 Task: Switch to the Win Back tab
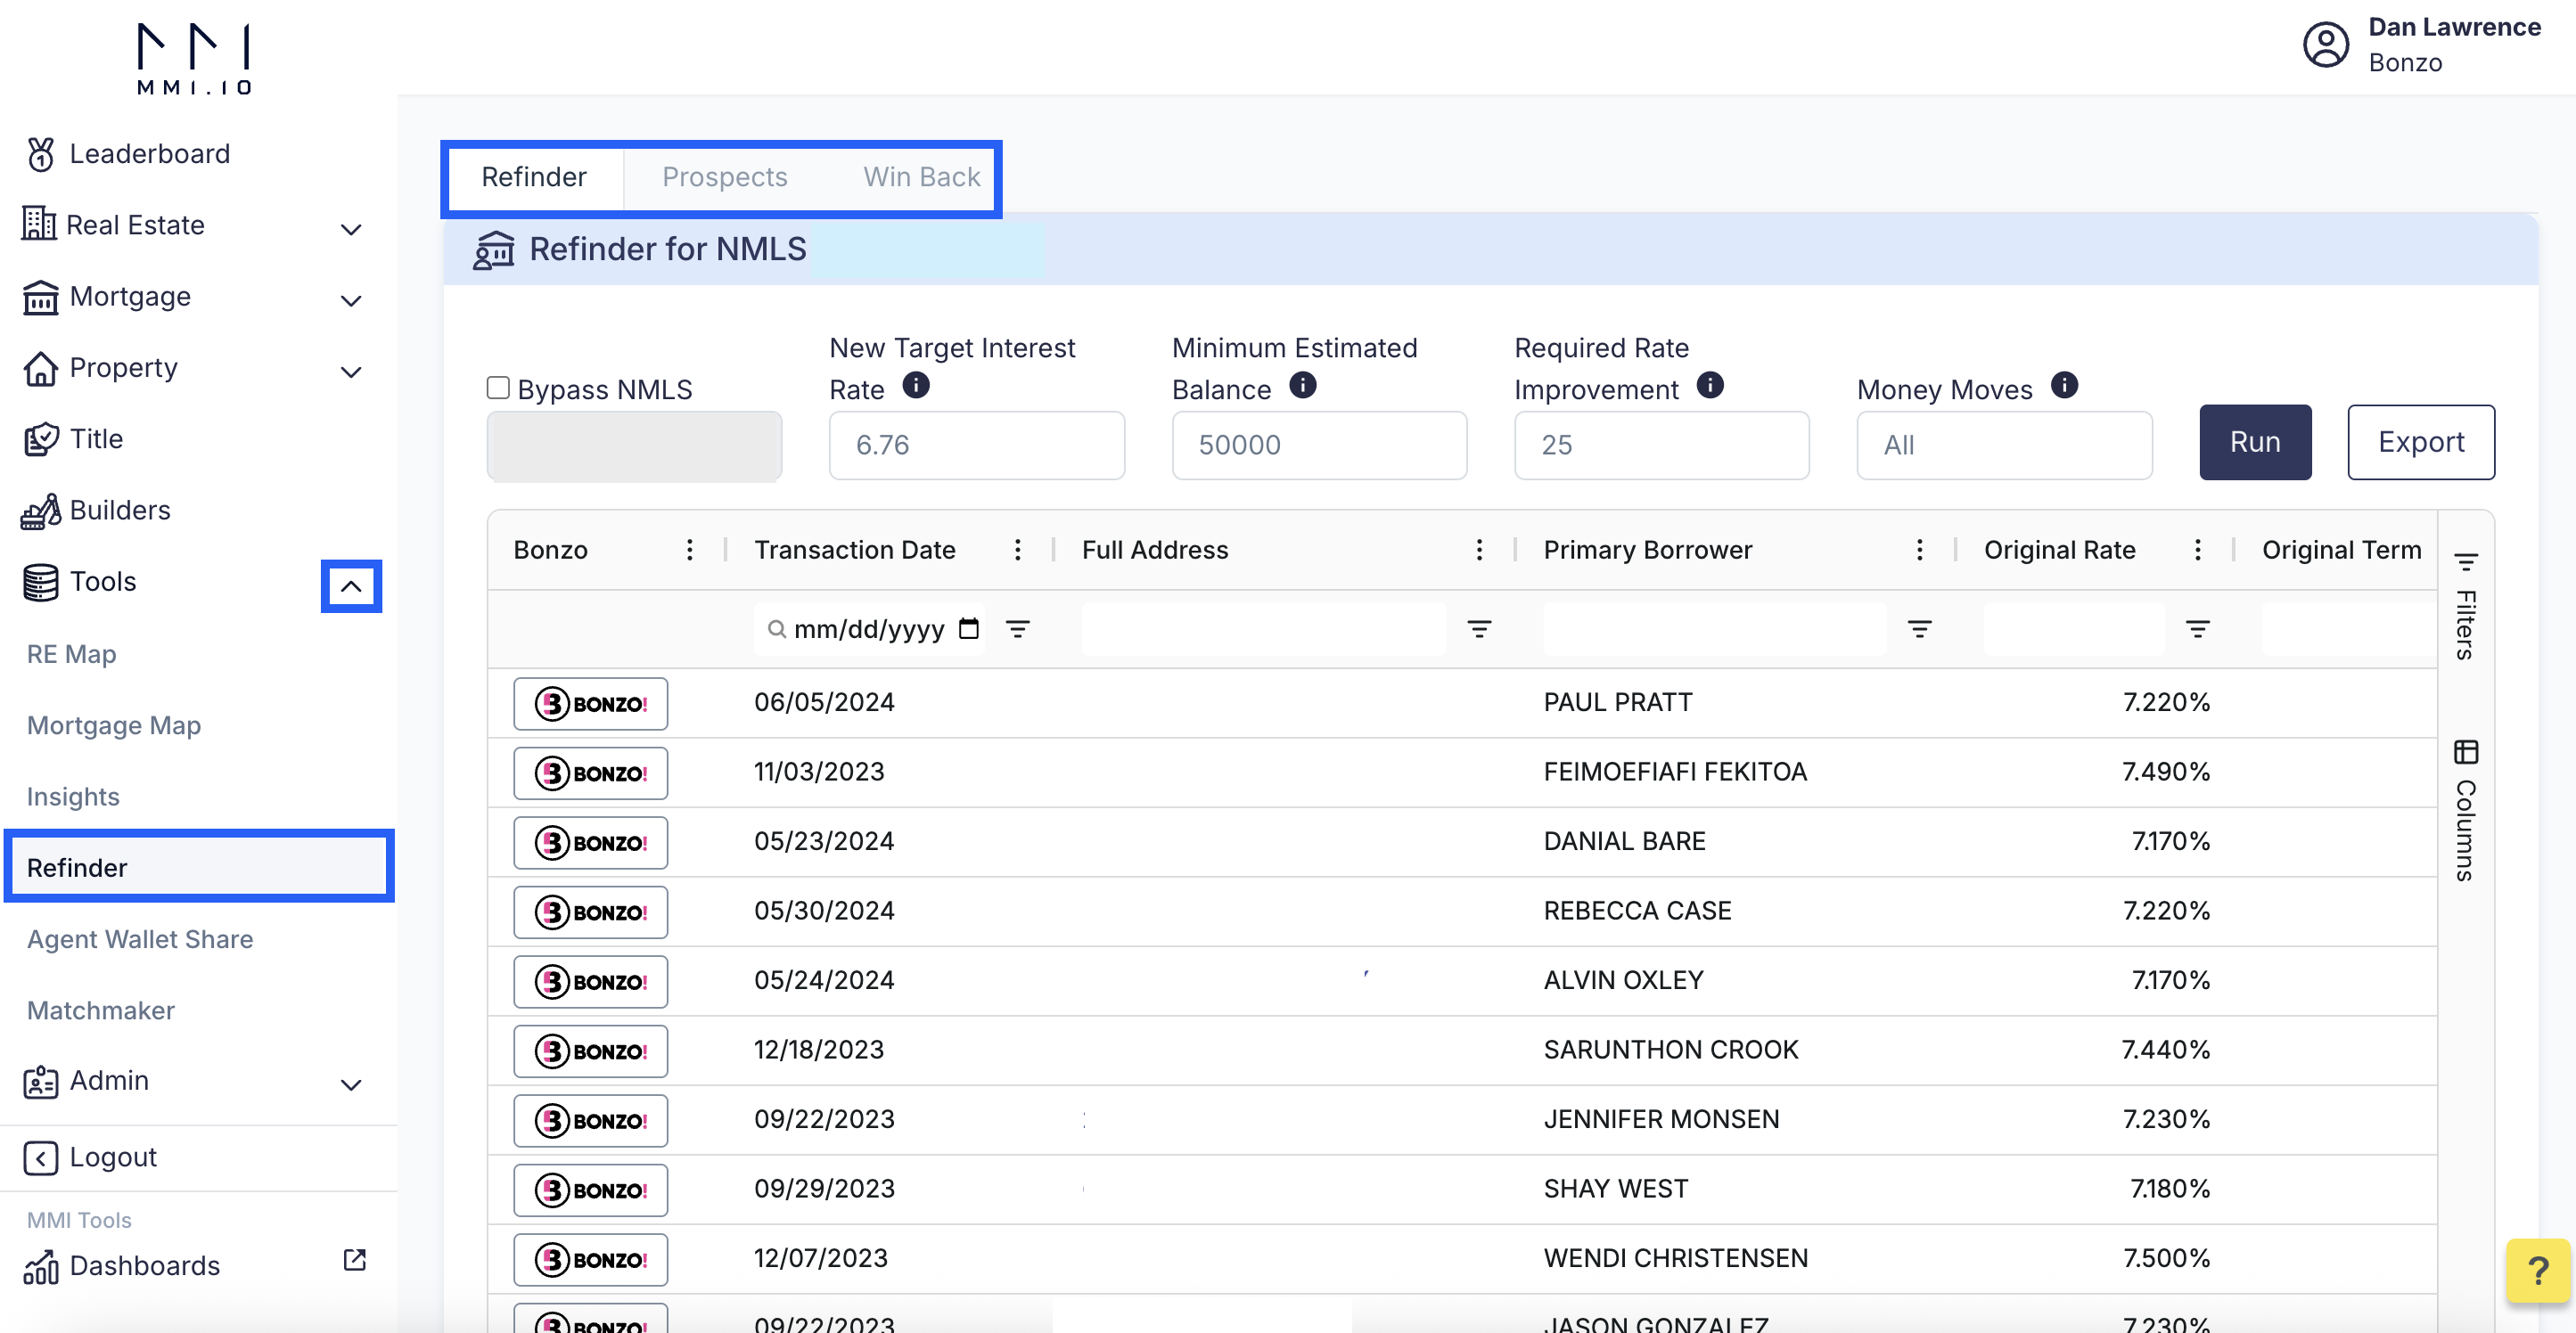click(x=922, y=177)
